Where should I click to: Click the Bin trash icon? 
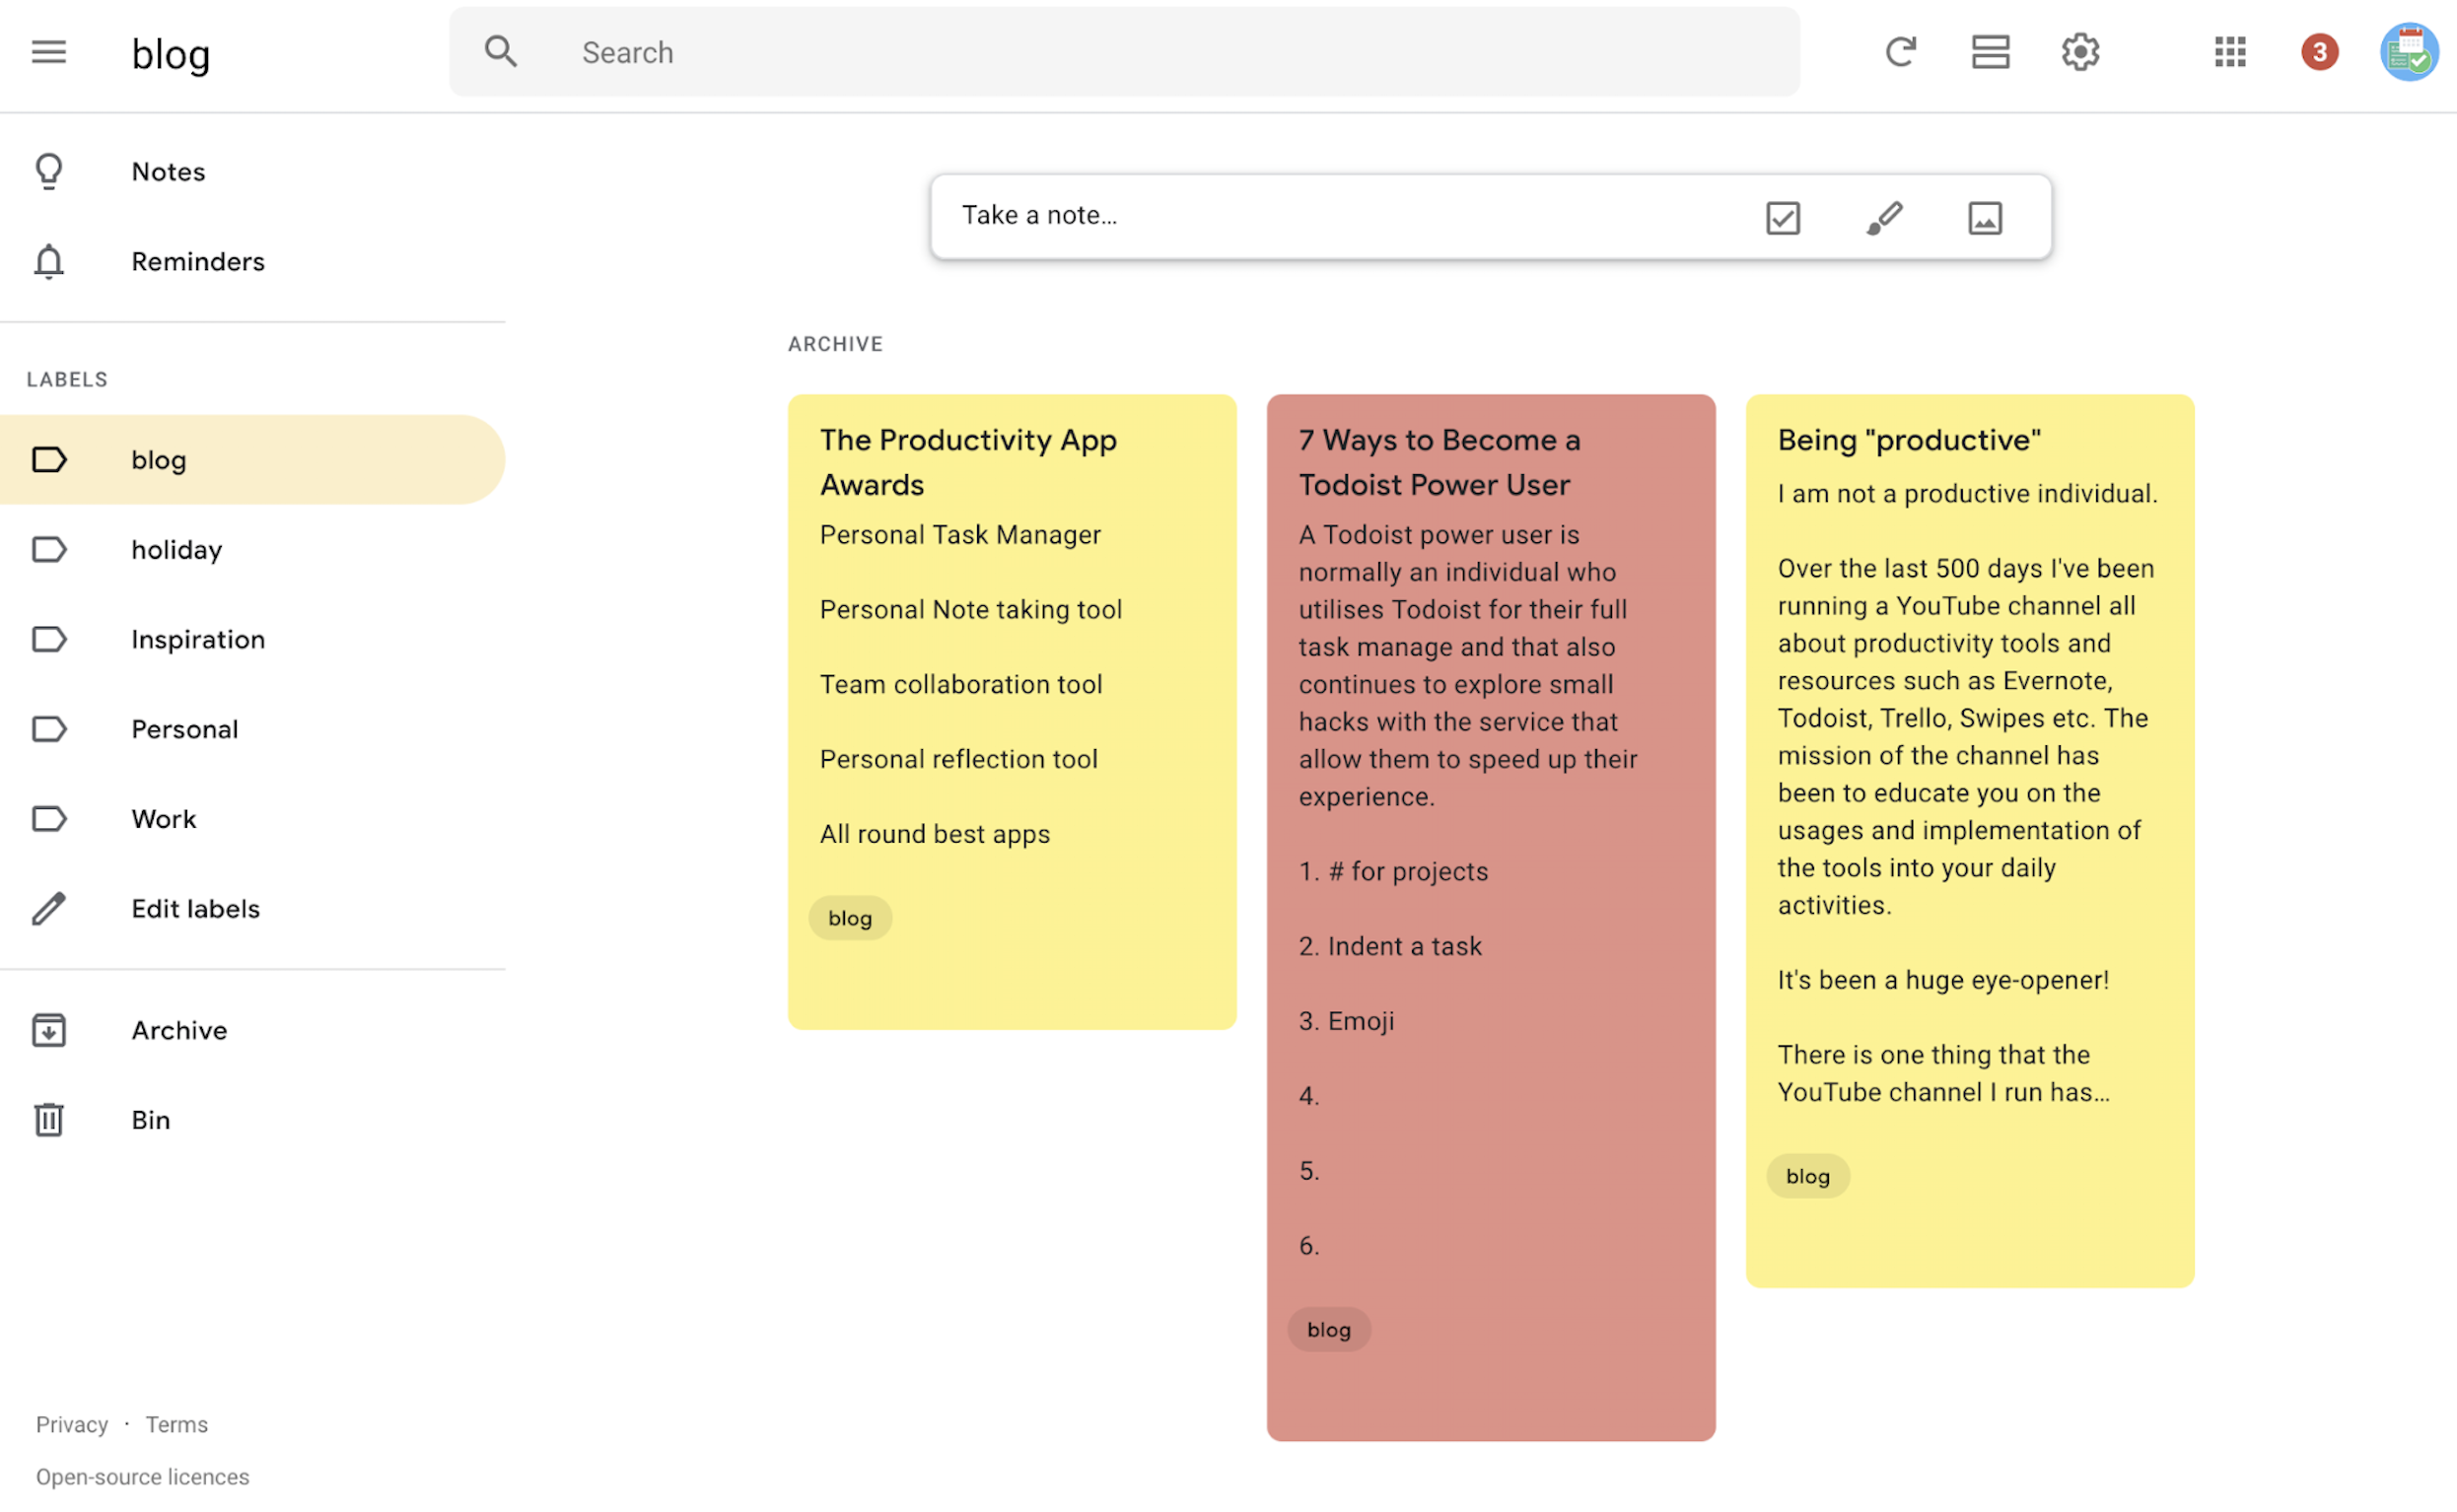[x=47, y=1119]
